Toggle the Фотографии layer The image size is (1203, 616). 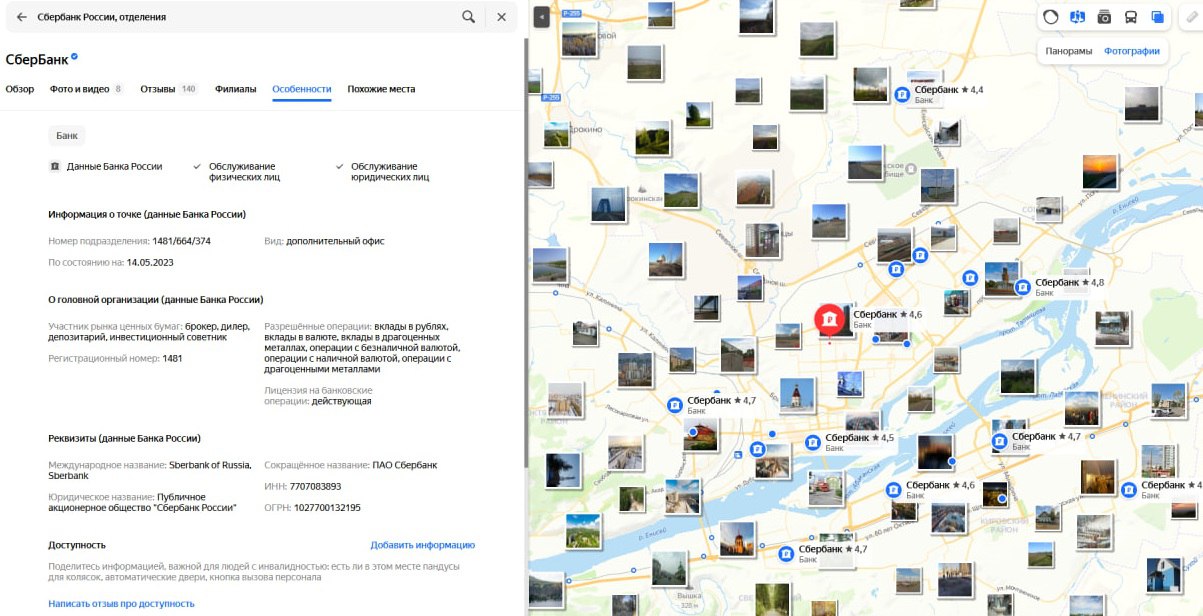pyautogui.click(x=1132, y=51)
